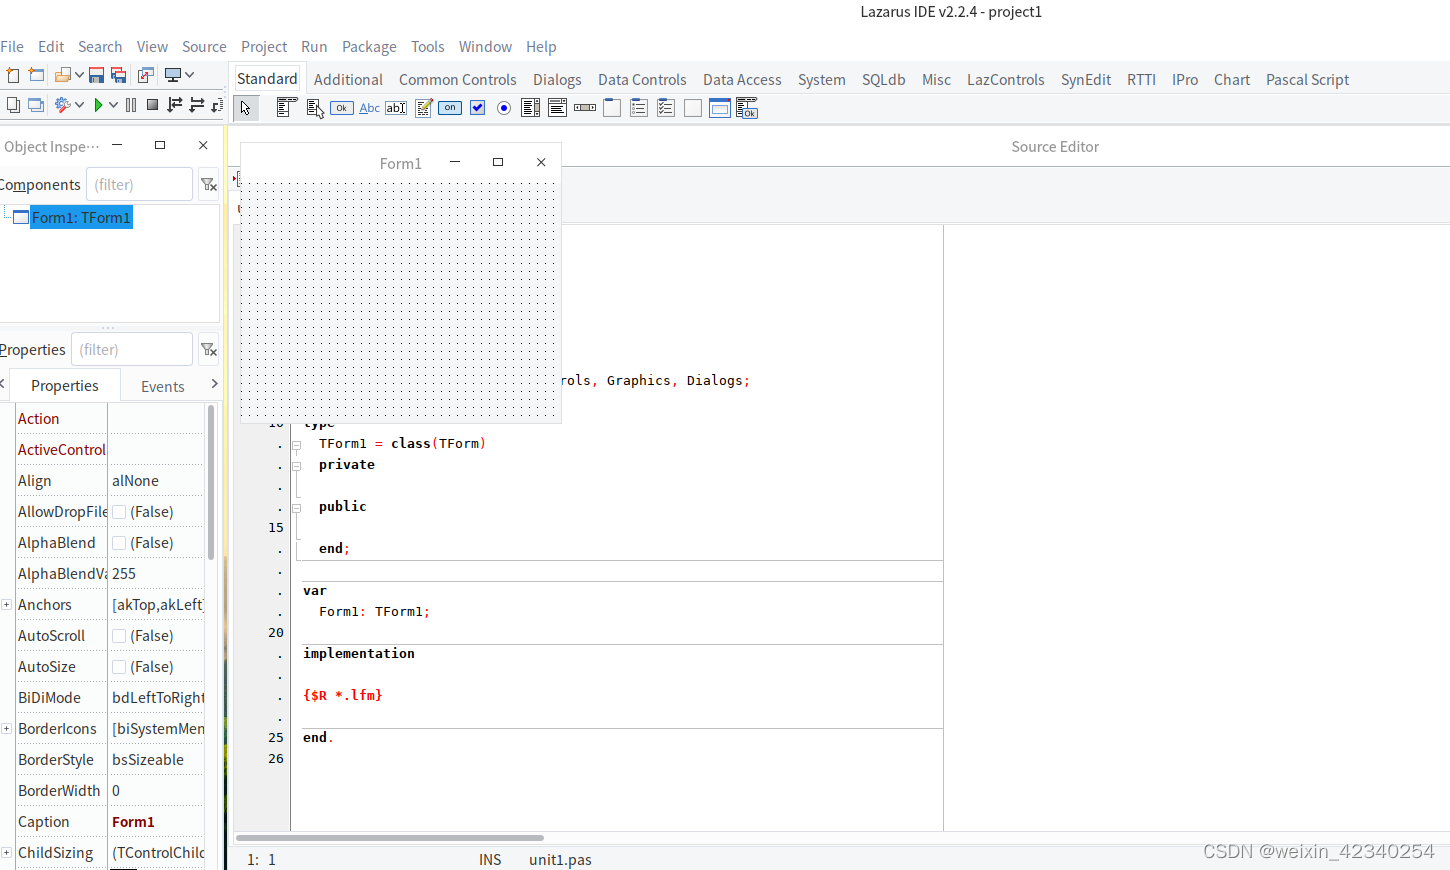Switch to the Additional palette tab

click(348, 79)
